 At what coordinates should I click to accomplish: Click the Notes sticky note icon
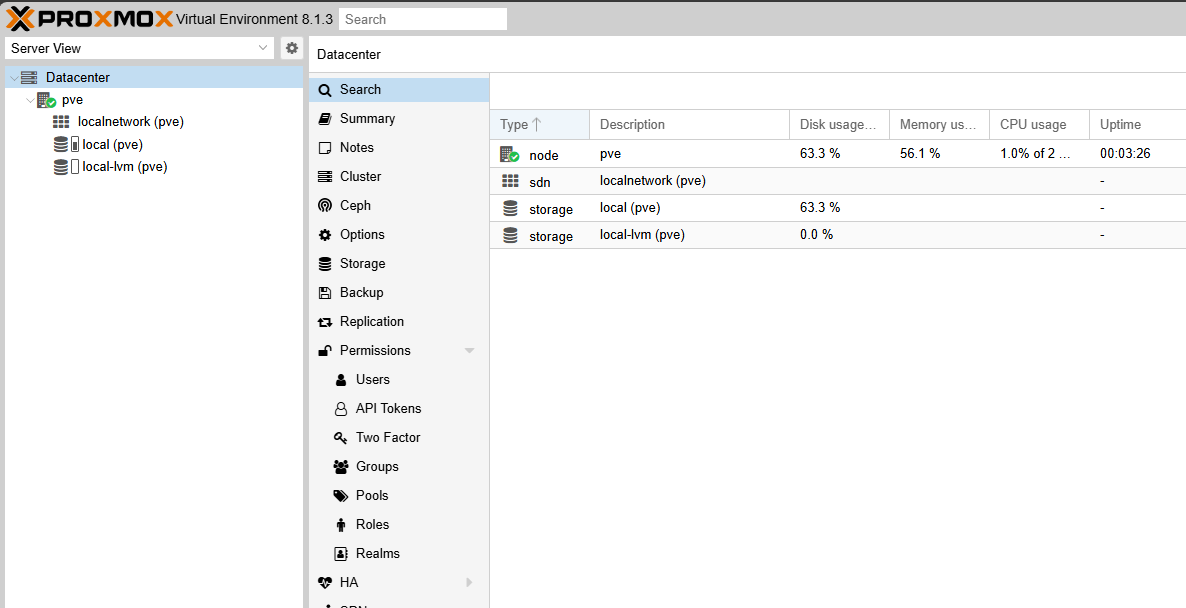(325, 147)
